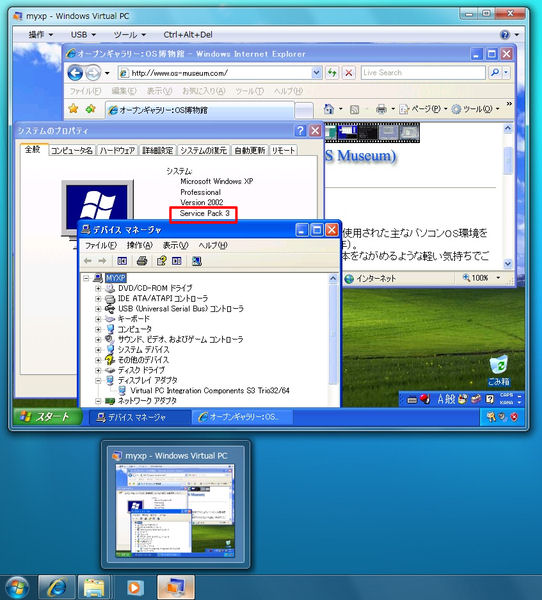This screenshot has height=600, width=542.
Task: Open Internet Explorer from Windows 7 taskbar
Action: click(57, 587)
